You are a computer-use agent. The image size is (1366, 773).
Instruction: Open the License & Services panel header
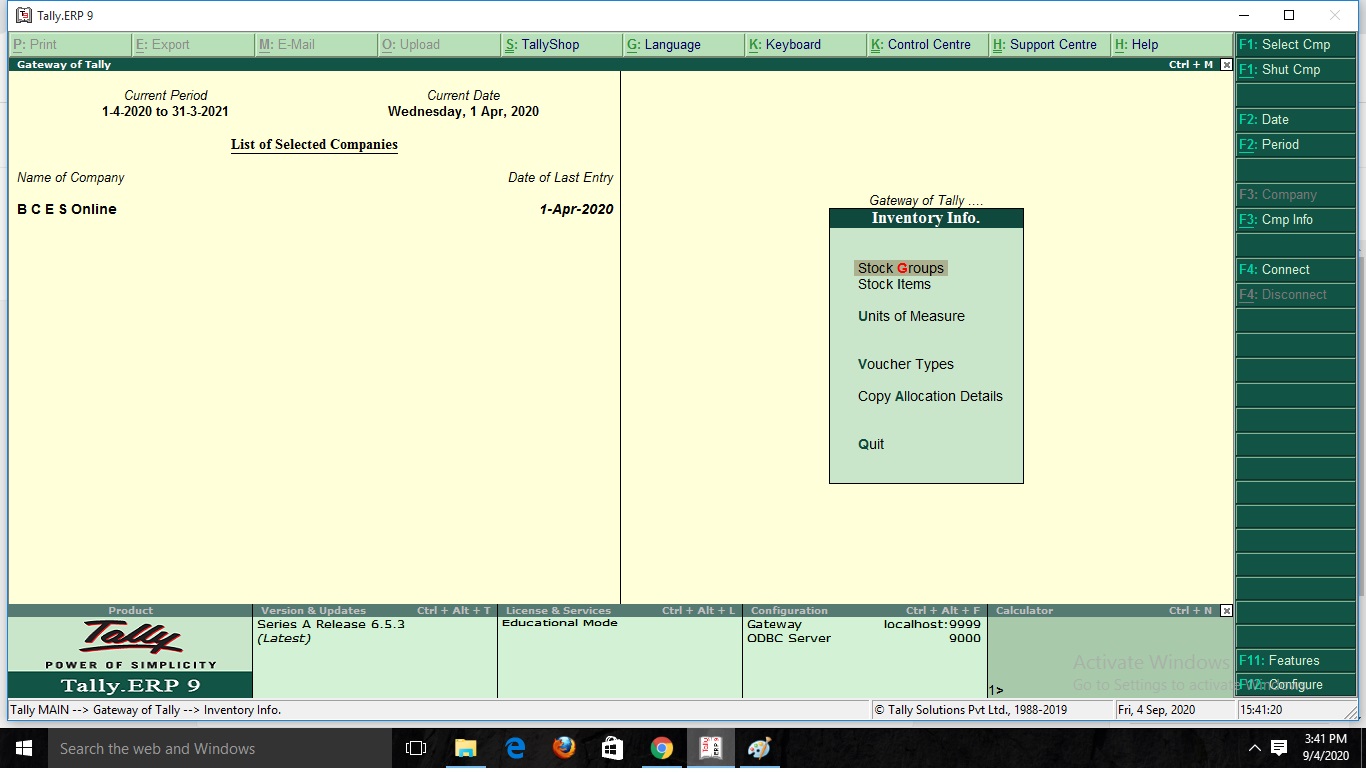pos(620,611)
